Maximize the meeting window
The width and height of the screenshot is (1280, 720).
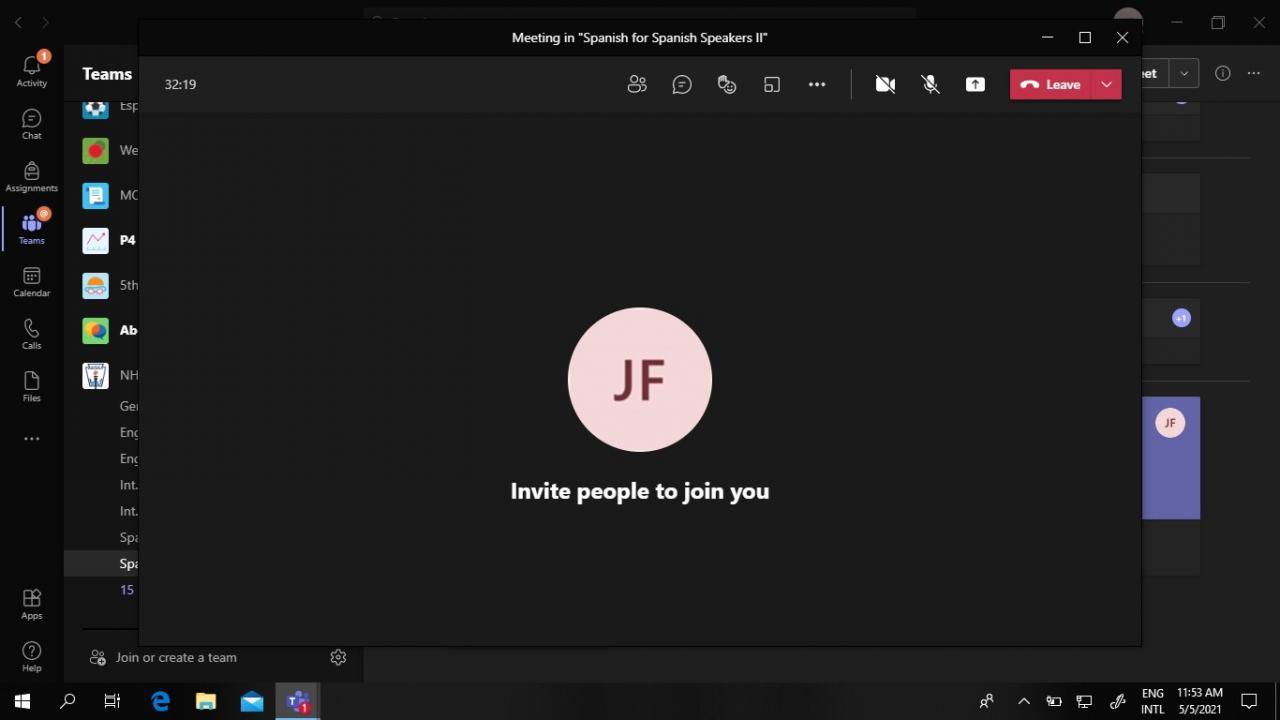click(x=1085, y=38)
